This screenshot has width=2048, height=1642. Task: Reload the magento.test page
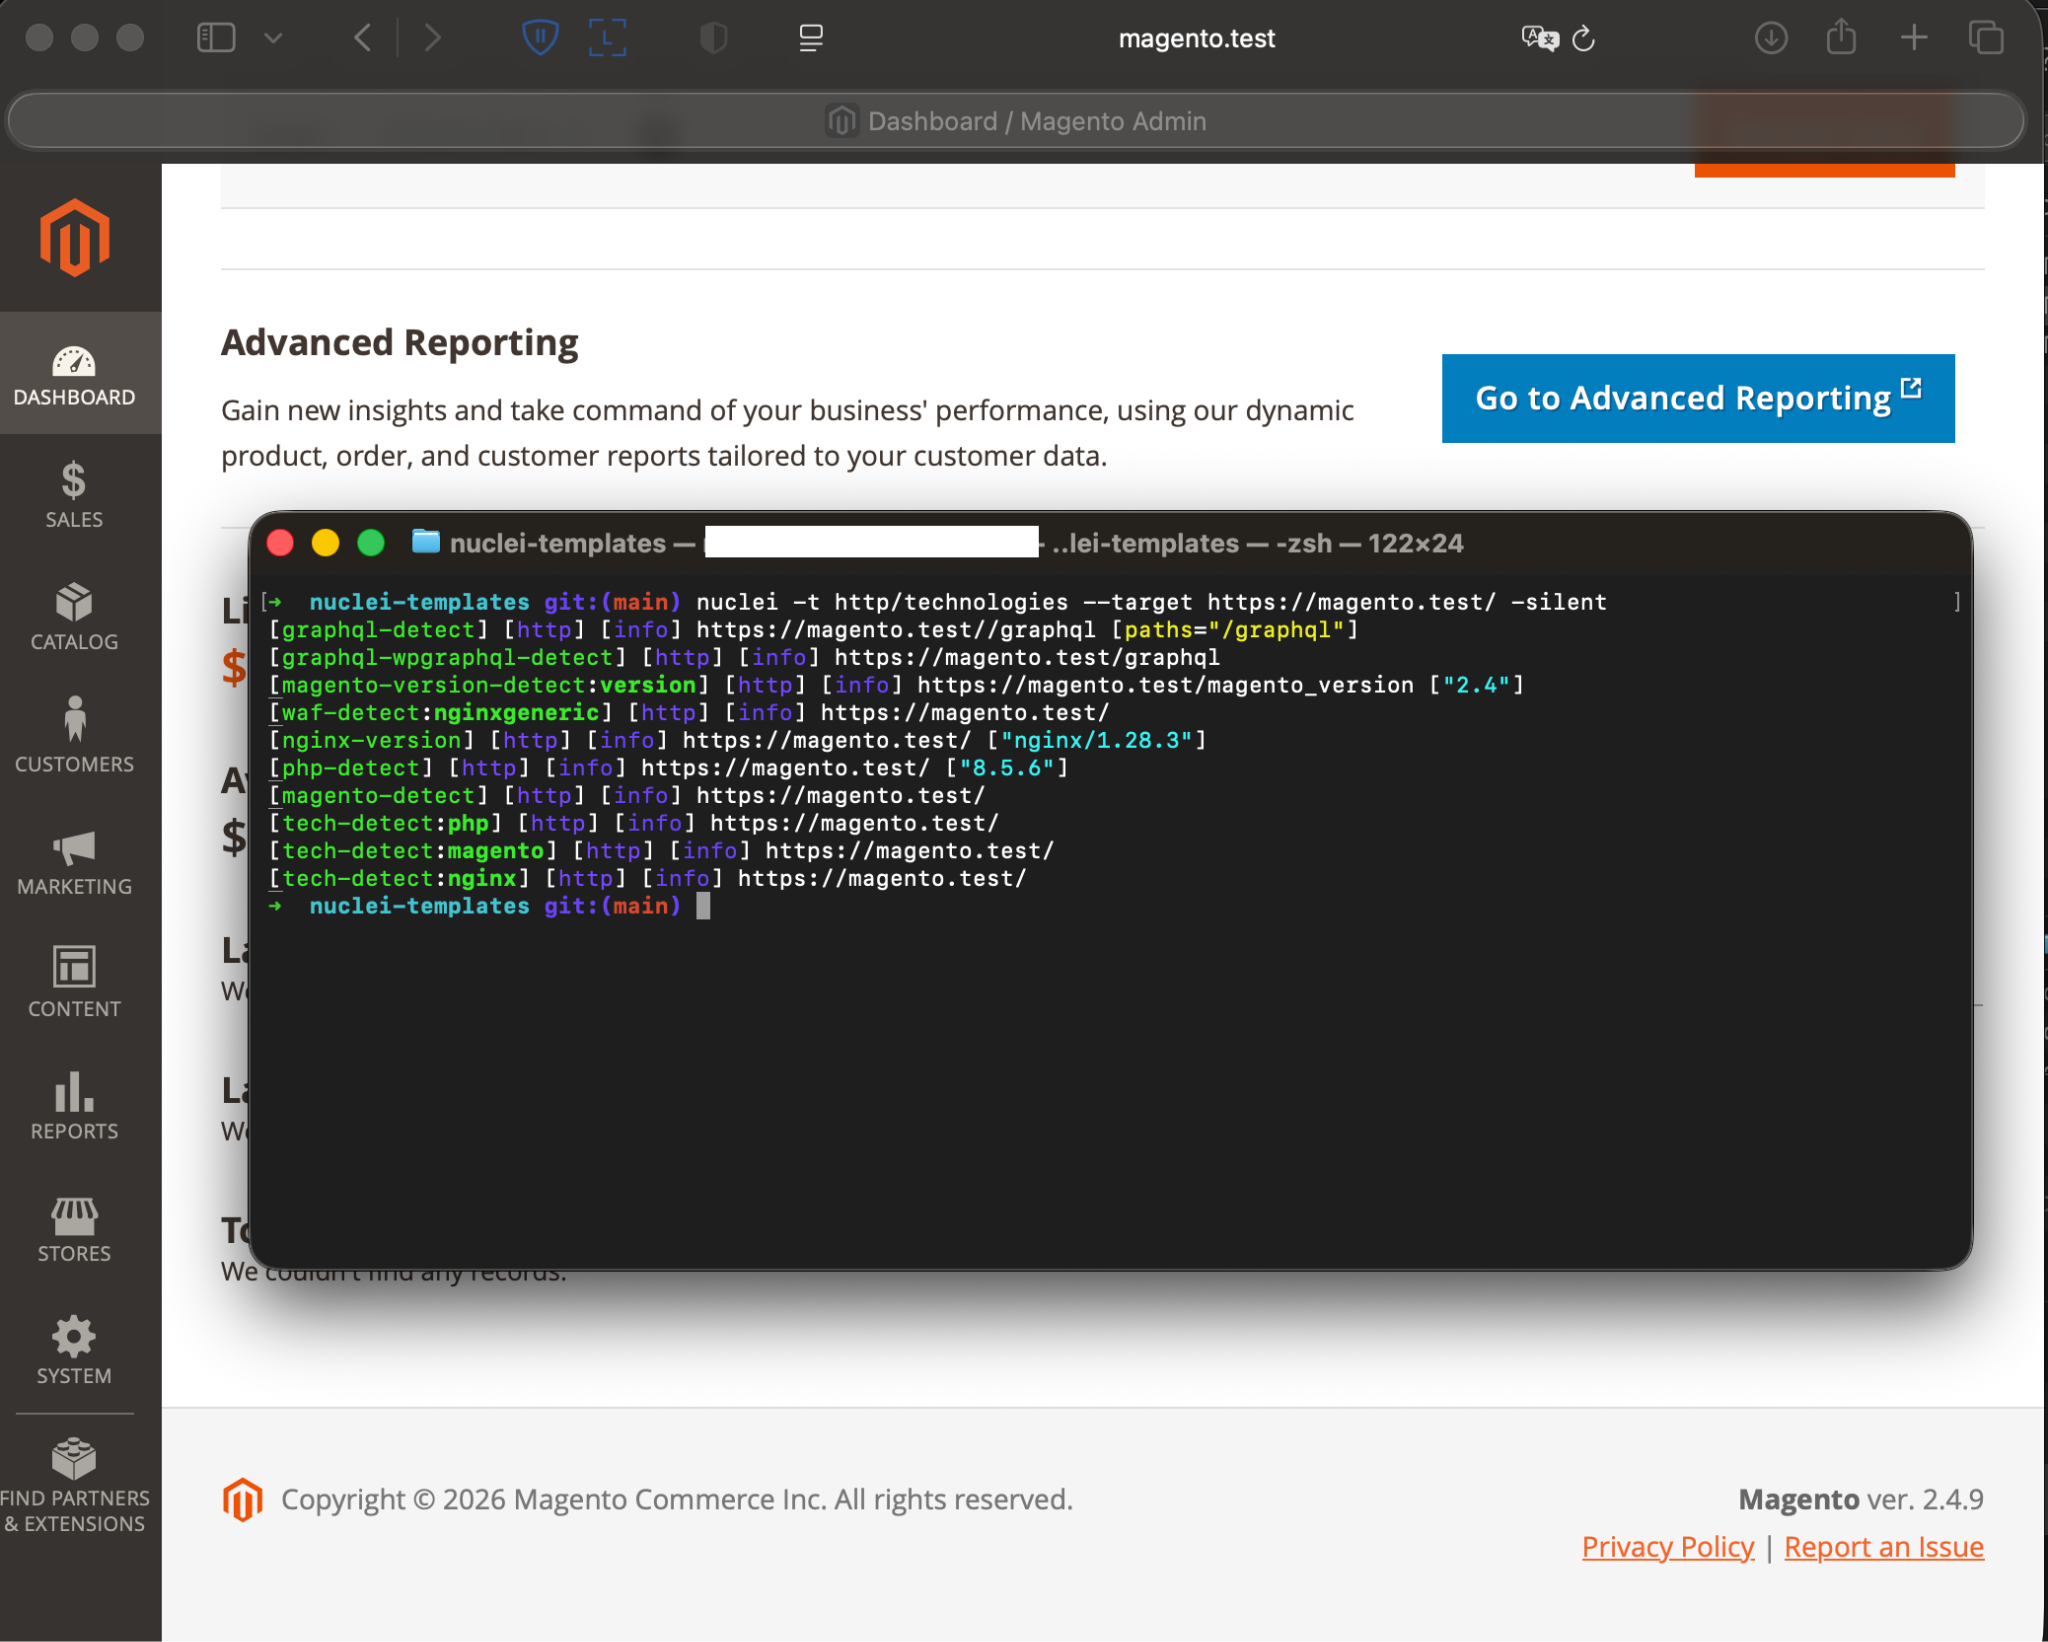pos(1583,38)
